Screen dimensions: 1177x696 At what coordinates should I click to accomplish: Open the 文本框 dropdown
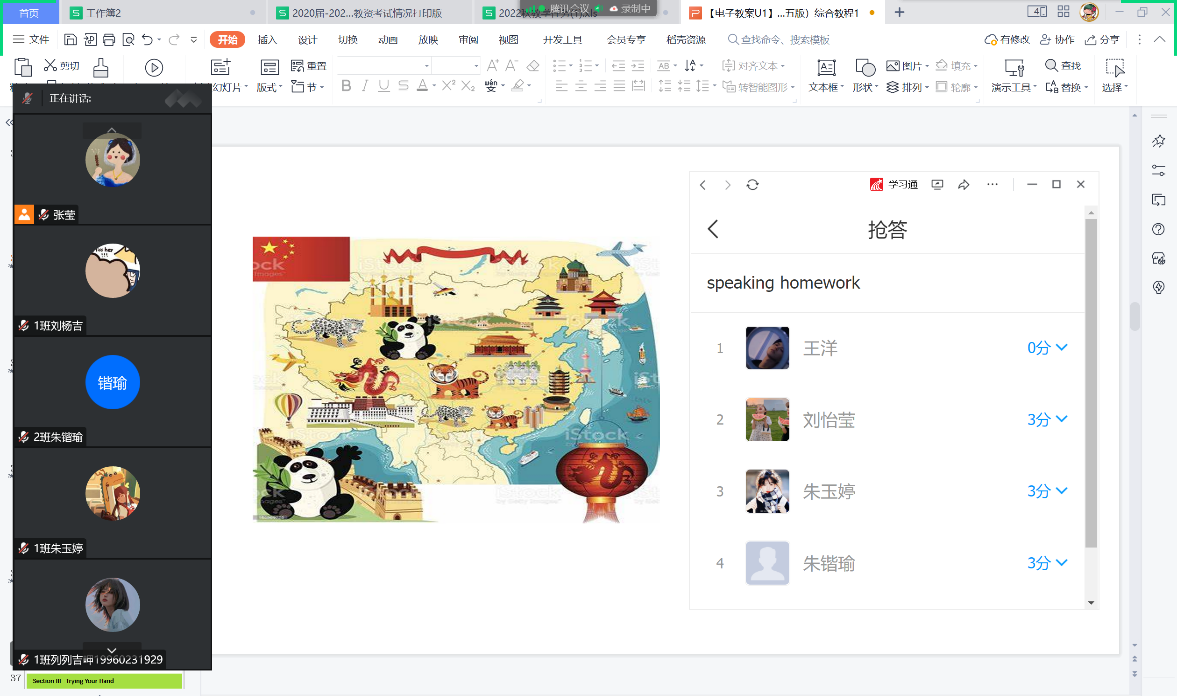tap(826, 87)
